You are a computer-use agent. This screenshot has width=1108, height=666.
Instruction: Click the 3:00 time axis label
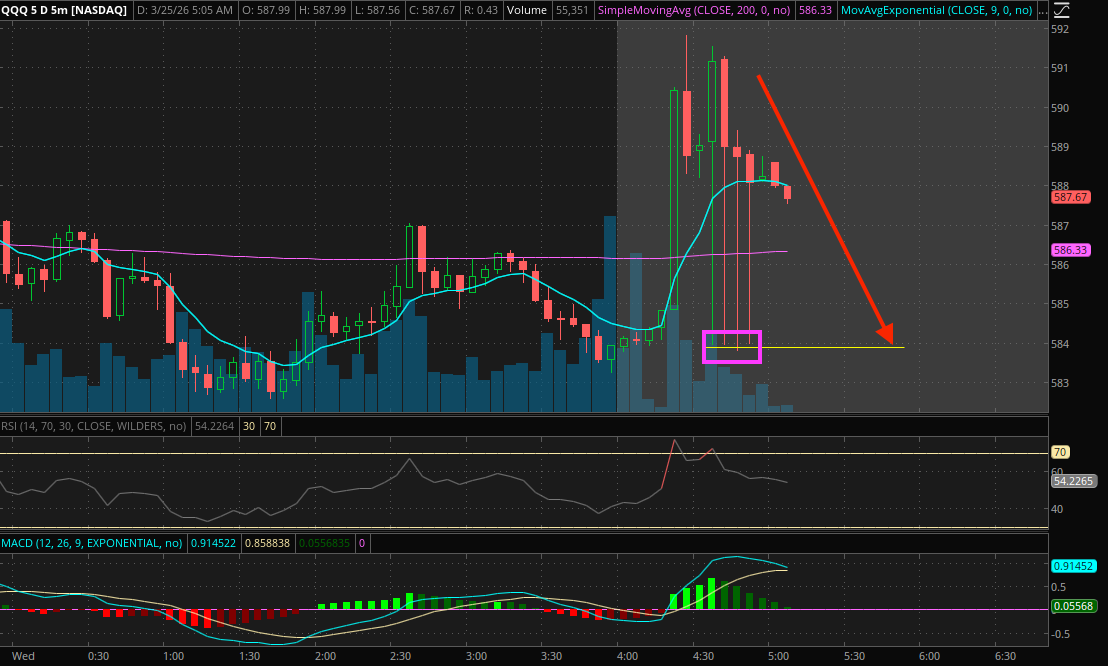[476, 656]
